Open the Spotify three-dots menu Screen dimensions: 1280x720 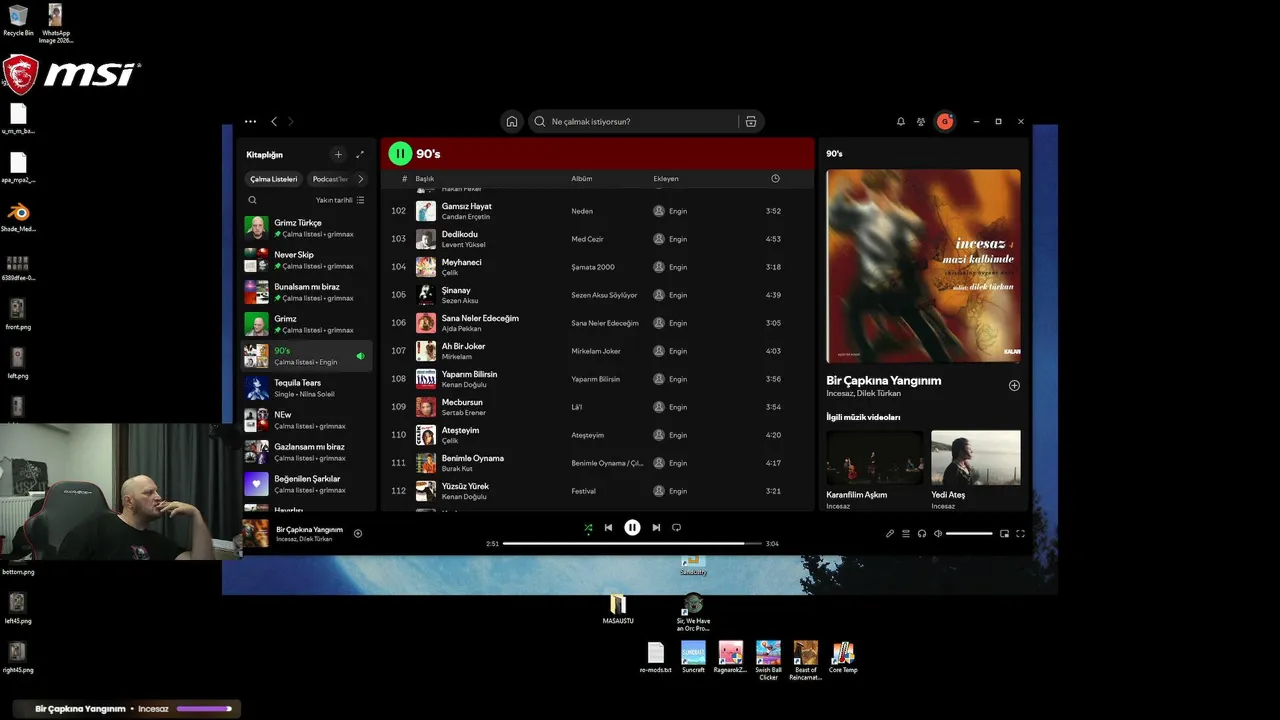250,121
